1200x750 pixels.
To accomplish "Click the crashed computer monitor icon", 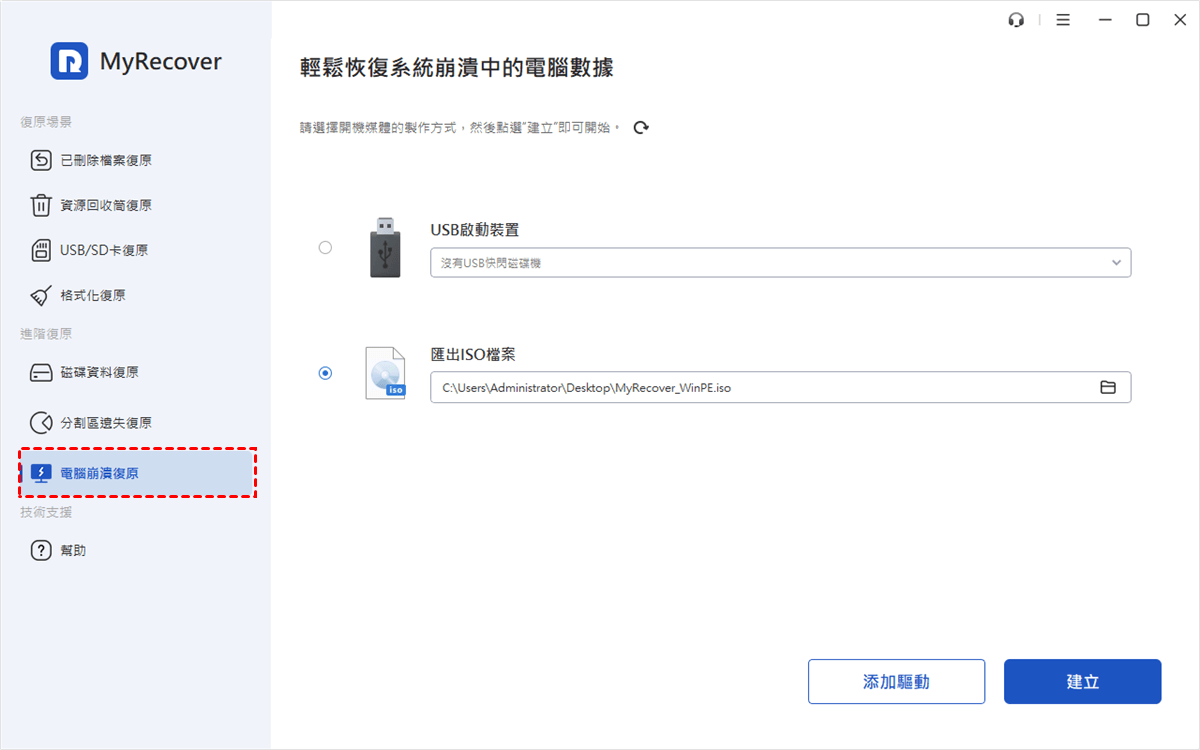I will coord(41,473).
